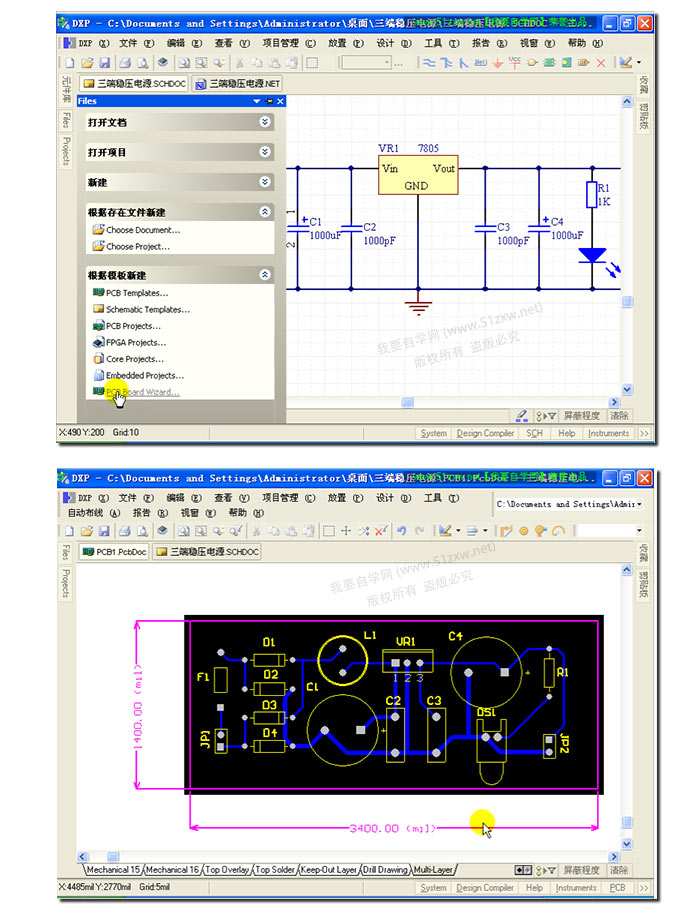Click the VR1 7805 regulator component

(417, 174)
